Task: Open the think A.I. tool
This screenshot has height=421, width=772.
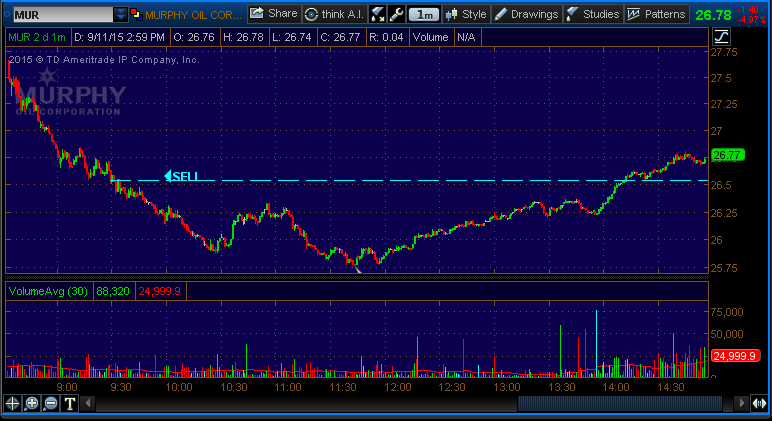Action: click(333, 14)
